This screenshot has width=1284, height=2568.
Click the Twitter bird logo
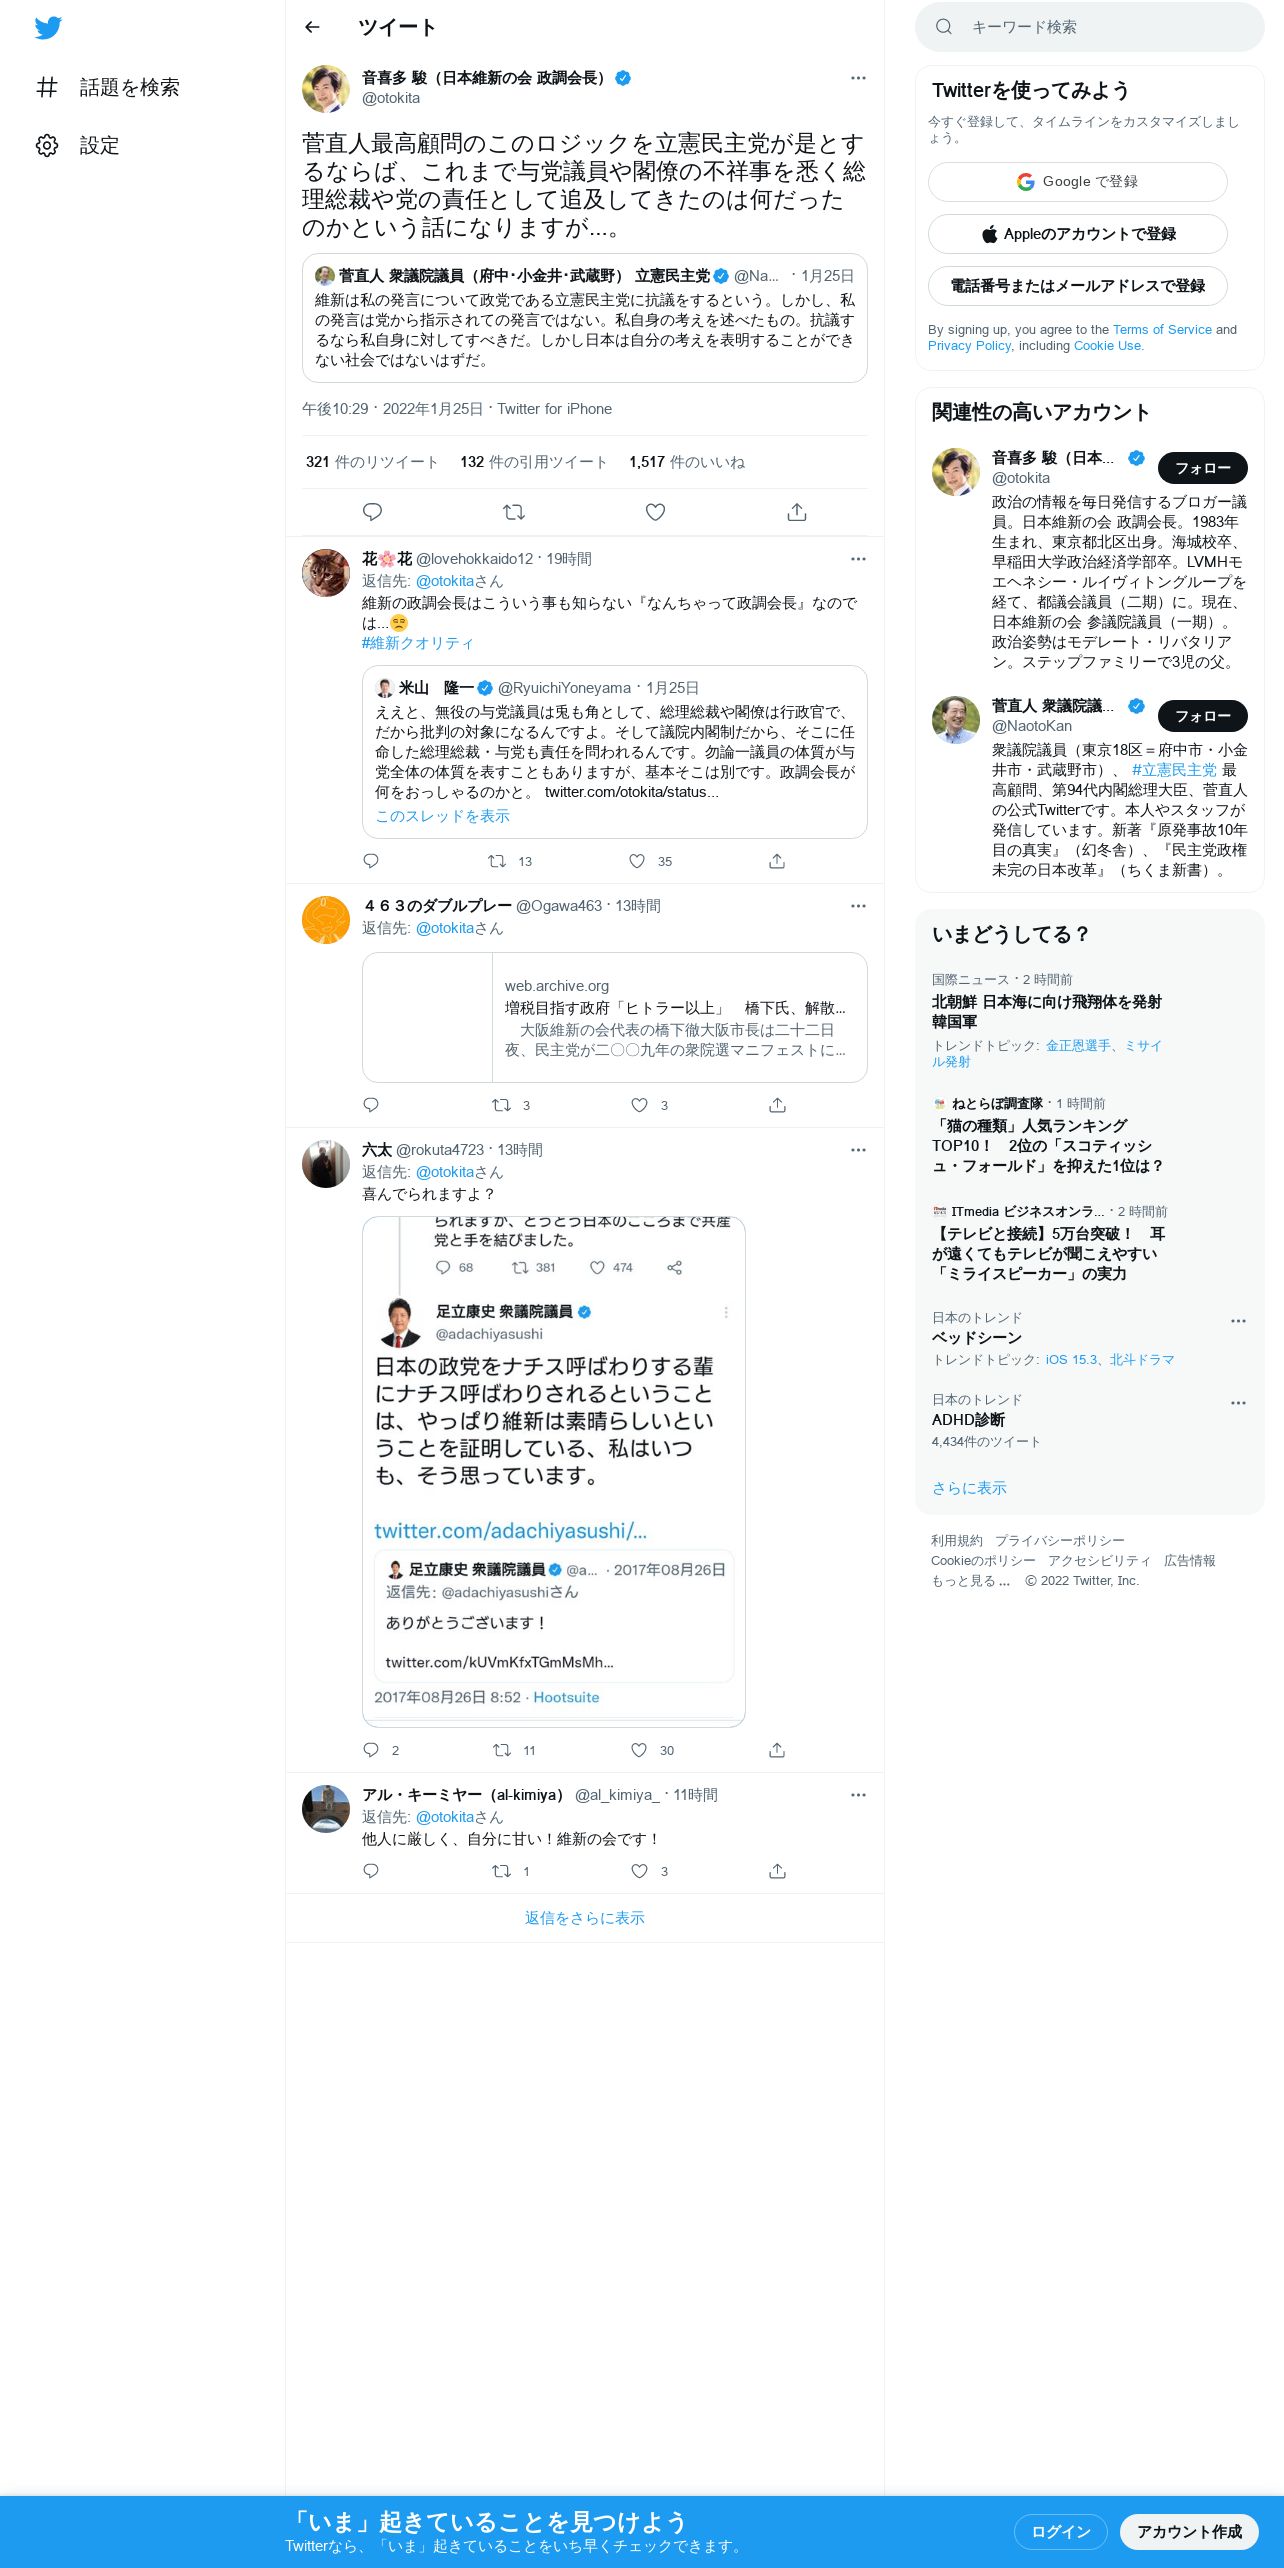coord(48,28)
